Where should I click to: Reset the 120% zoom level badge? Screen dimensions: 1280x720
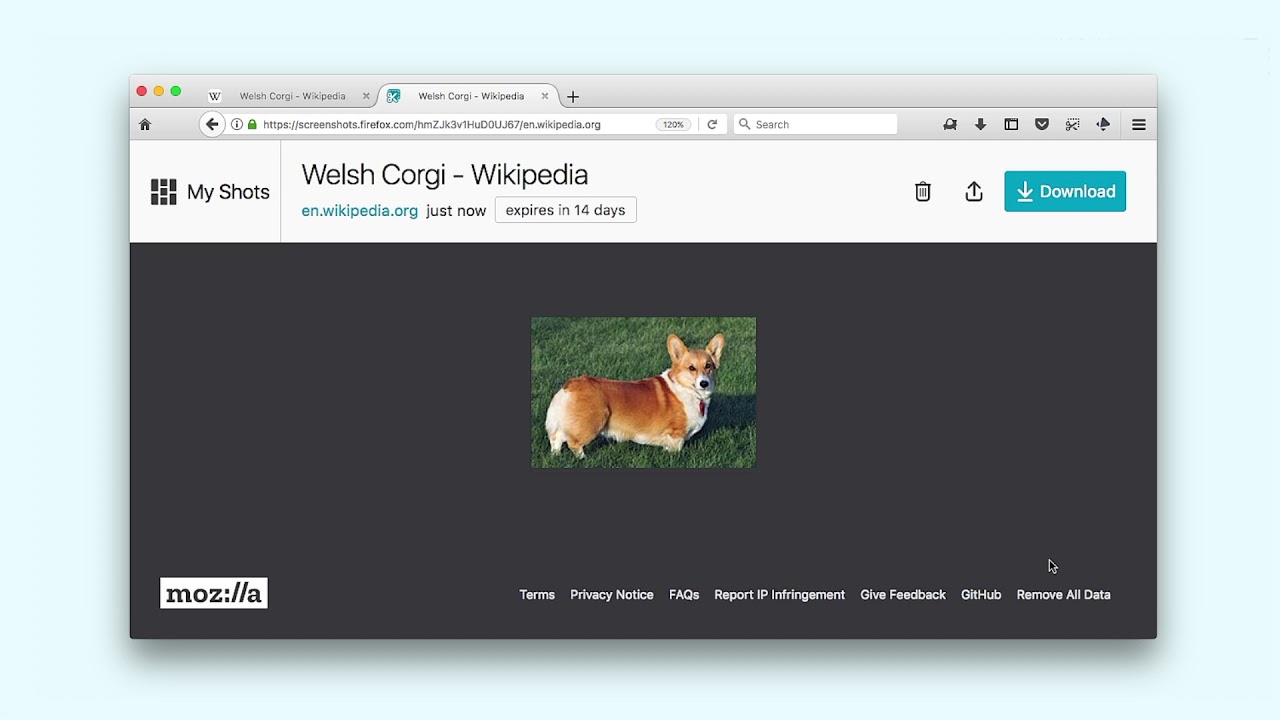[673, 125]
